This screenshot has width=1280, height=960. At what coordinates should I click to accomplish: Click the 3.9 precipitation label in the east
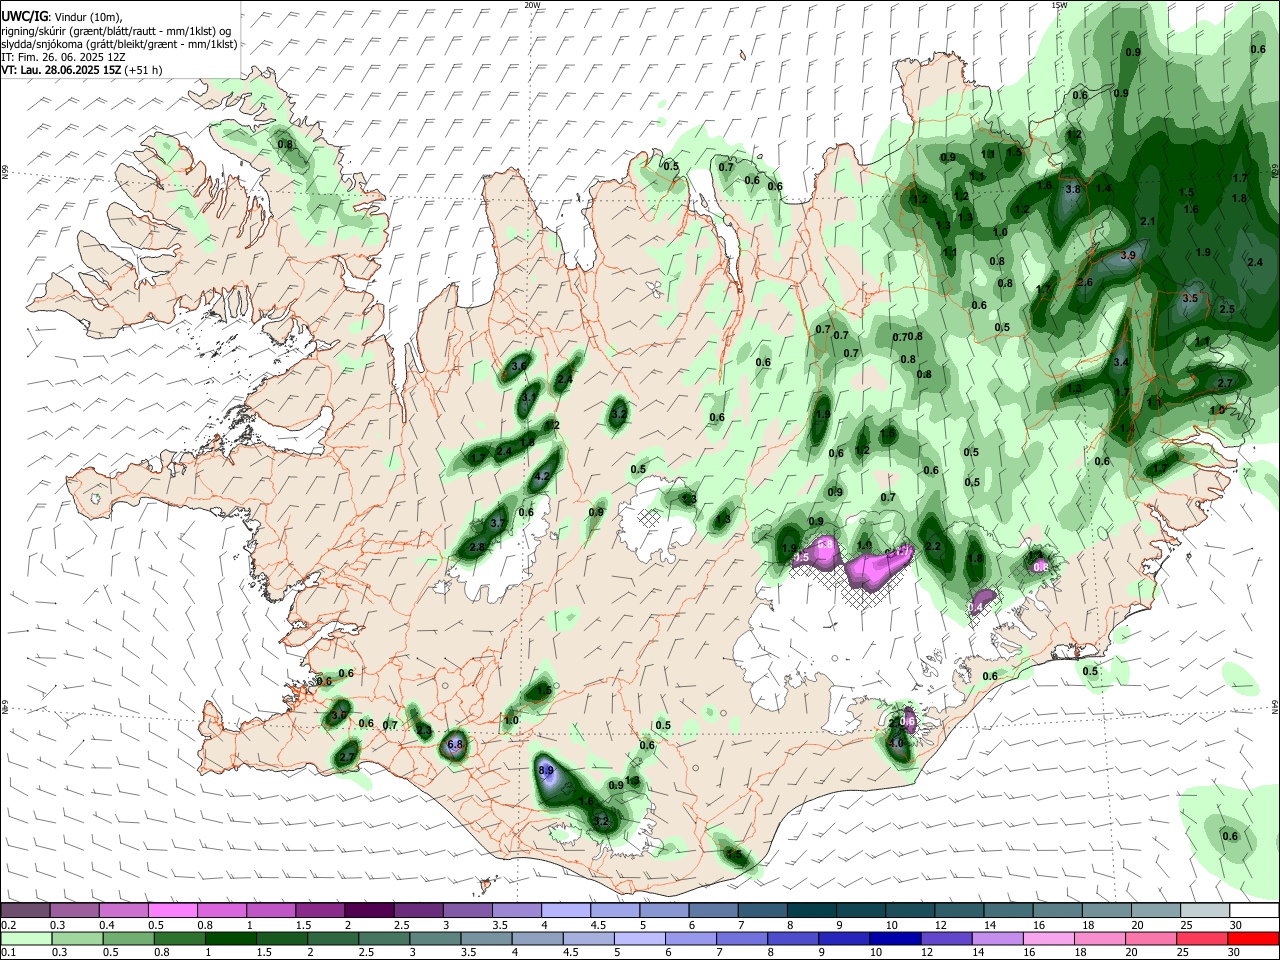pyautogui.click(x=1128, y=256)
